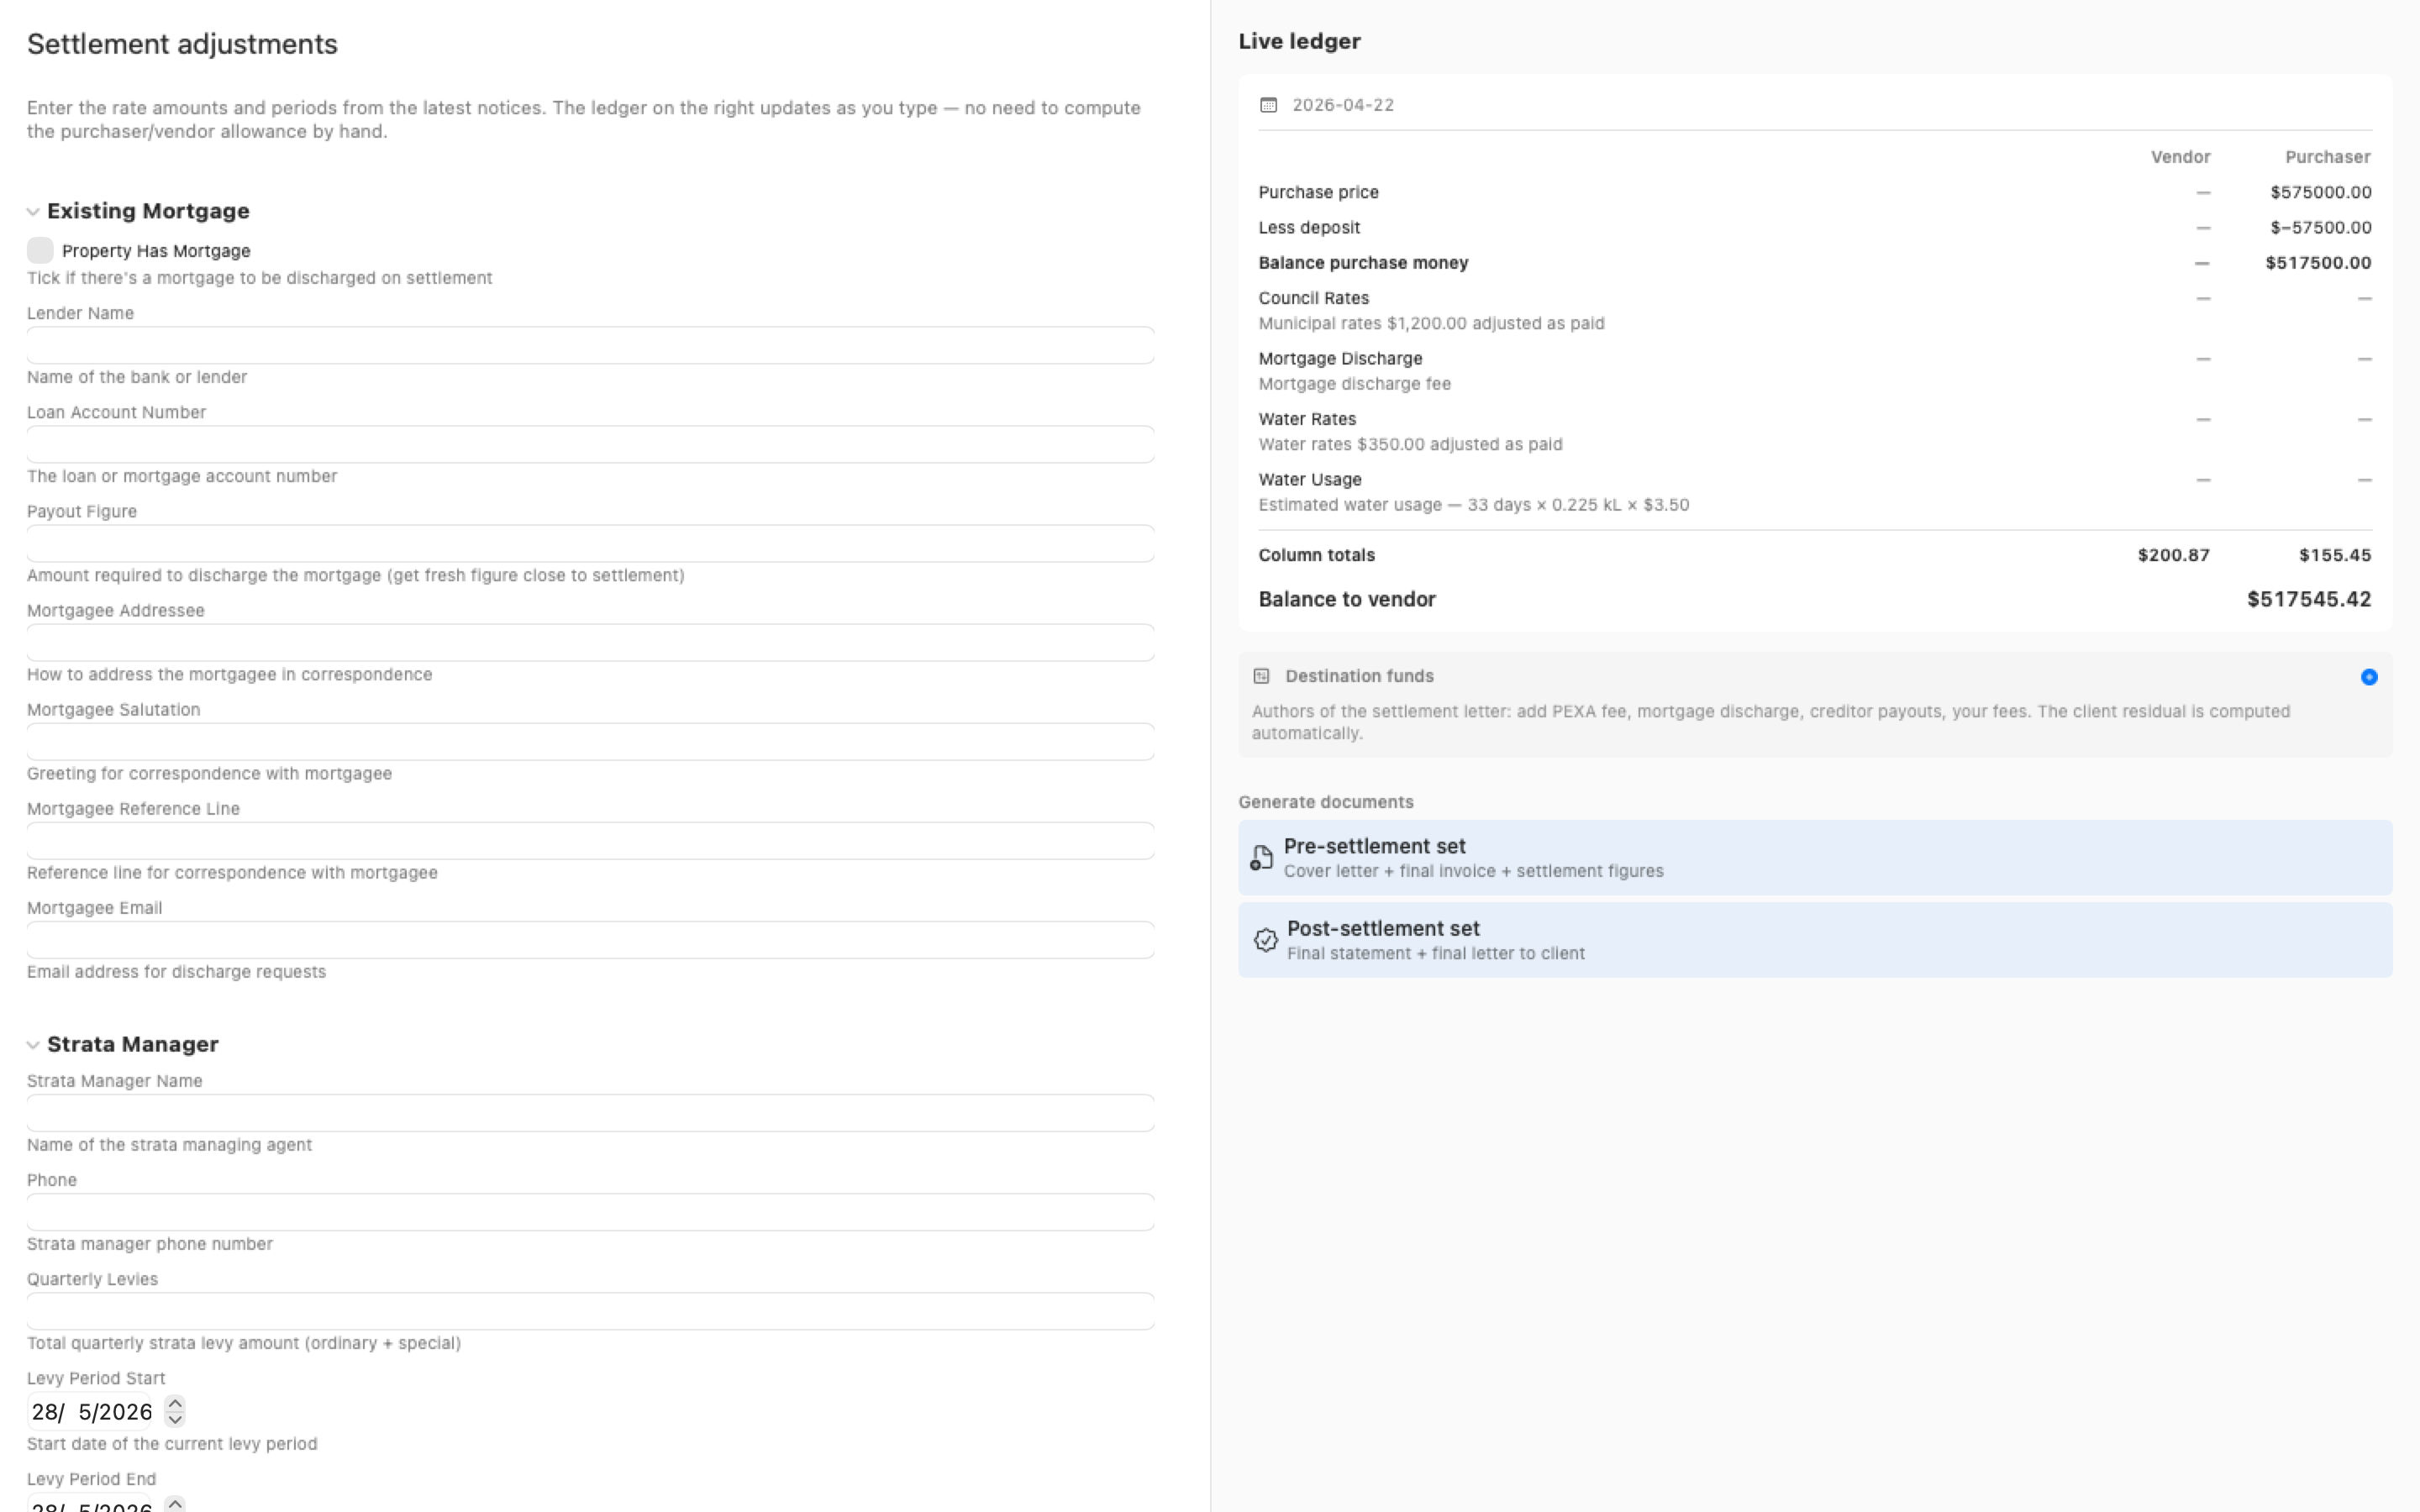Focus the Loan Account Number field
Image resolution: width=2420 pixels, height=1512 pixels.
(590, 444)
